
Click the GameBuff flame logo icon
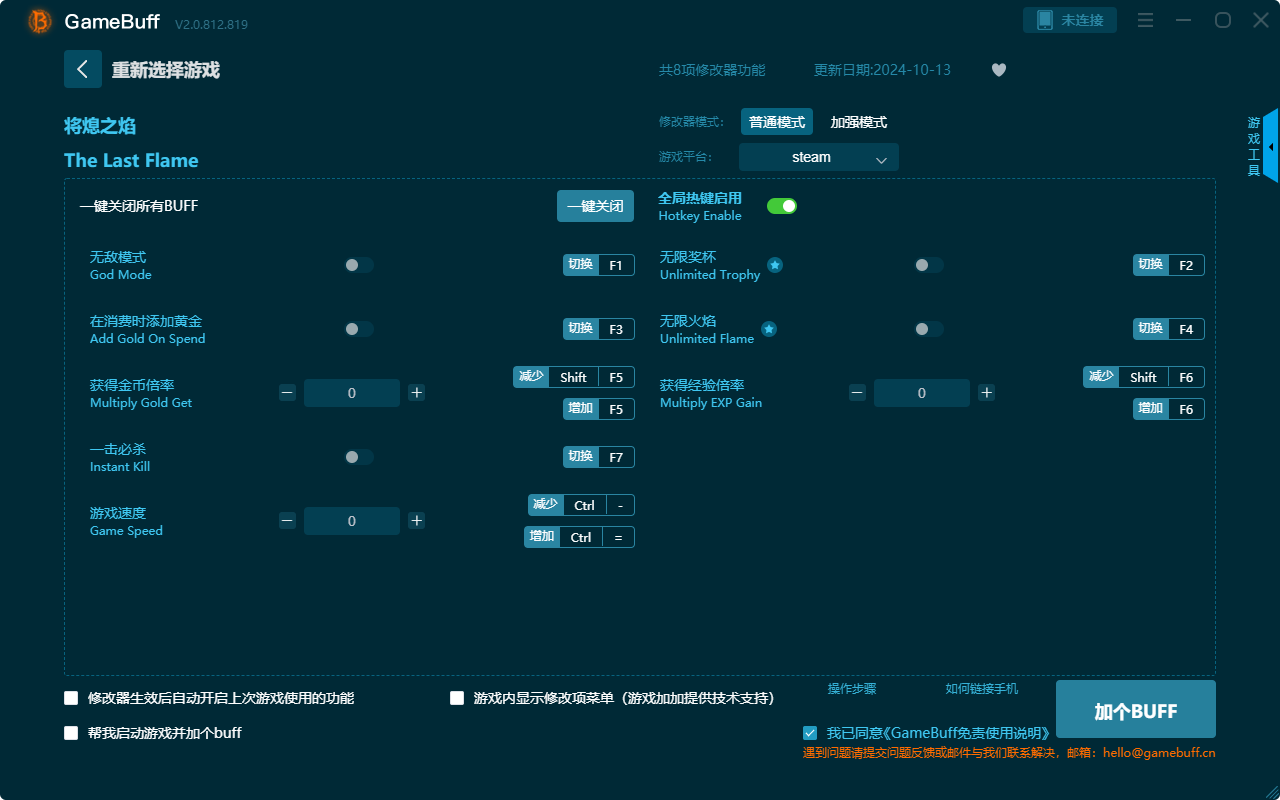pos(38,20)
